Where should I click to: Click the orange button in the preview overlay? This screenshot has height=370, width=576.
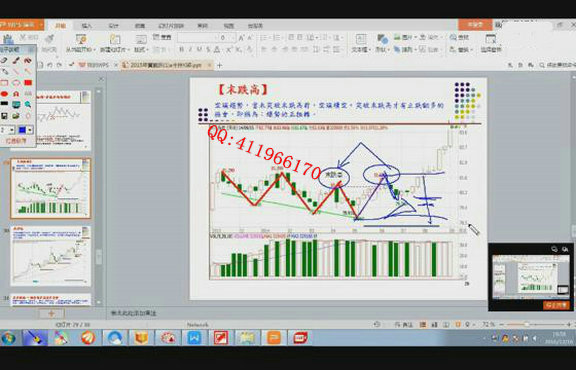(x=556, y=305)
